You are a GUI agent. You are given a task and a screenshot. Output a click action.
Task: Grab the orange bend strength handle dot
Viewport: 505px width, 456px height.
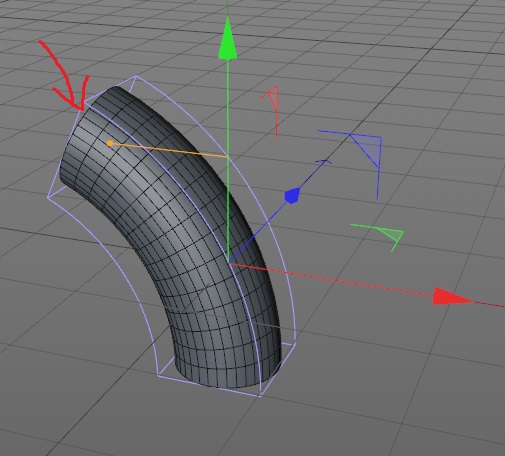pyautogui.click(x=110, y=143)
